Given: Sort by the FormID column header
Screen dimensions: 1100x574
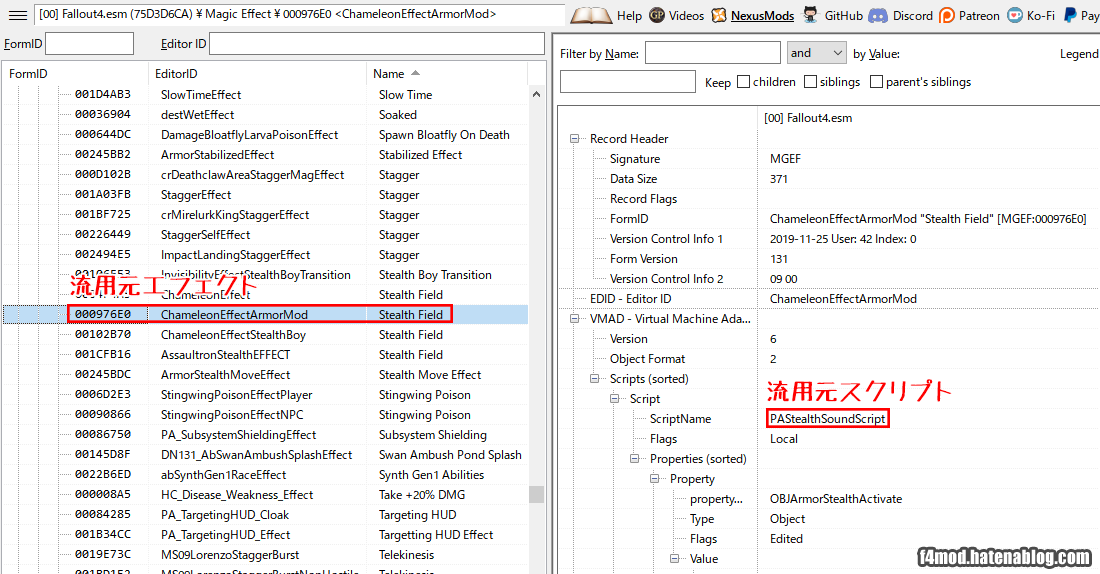Looking at the screenshot, I should 74,74.
